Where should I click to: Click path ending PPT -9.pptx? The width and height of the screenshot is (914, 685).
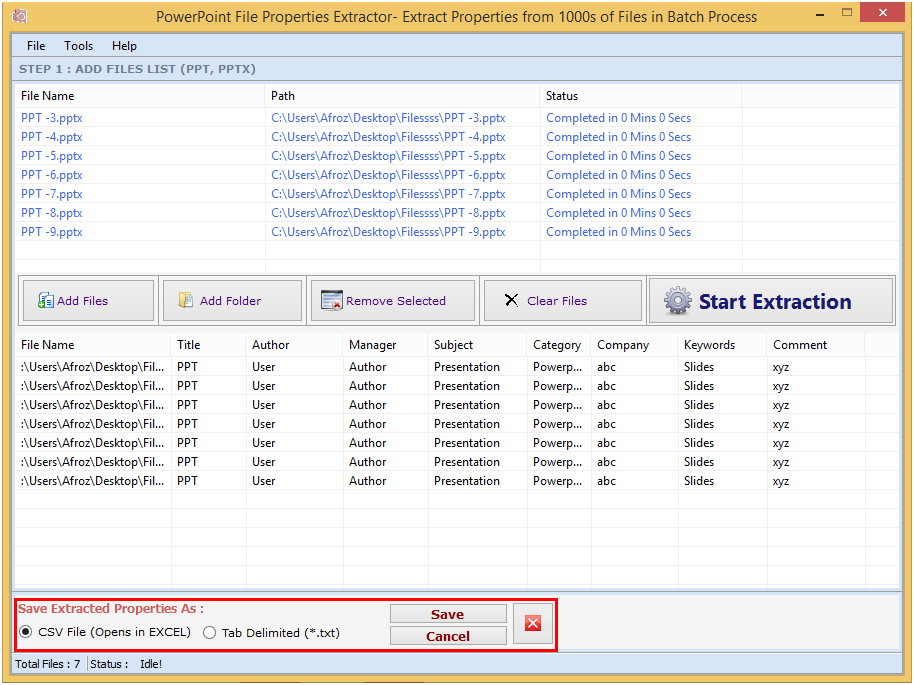point(388,231)
